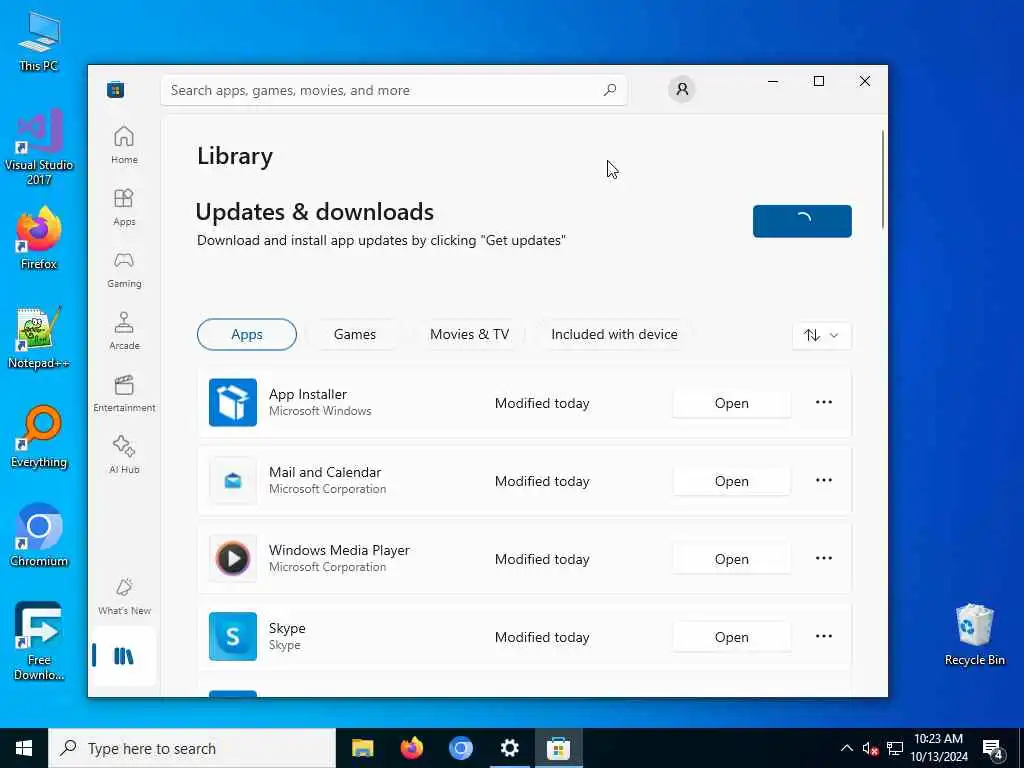The image size is (1024, 768).
Task: Select Free Download Manager desktop icon
Action: pyautogui.click(x=39, y=641)
